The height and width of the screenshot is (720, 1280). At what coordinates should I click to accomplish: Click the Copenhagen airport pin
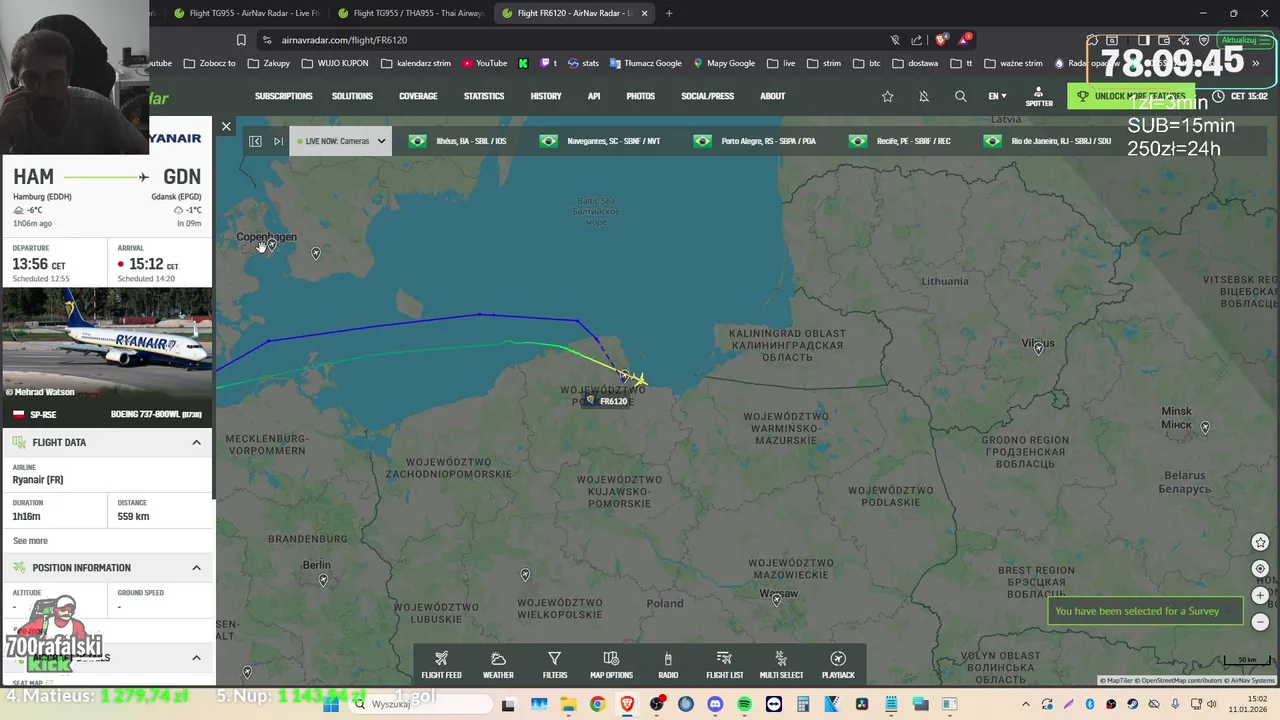click(272, 245)
